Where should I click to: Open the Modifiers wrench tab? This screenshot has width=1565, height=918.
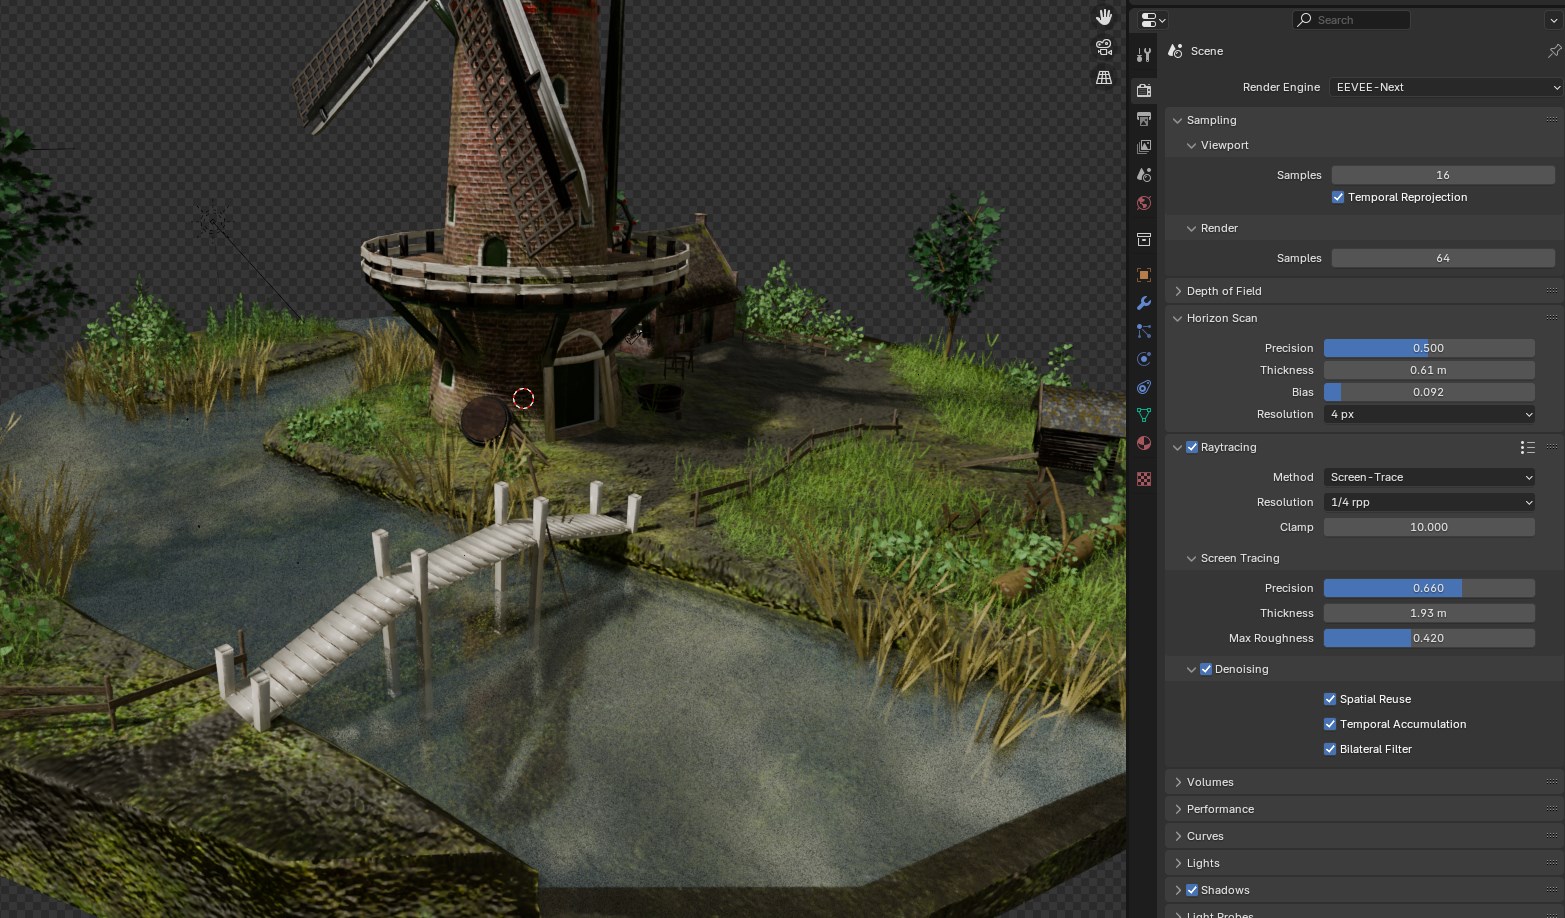coord(1144,302)
